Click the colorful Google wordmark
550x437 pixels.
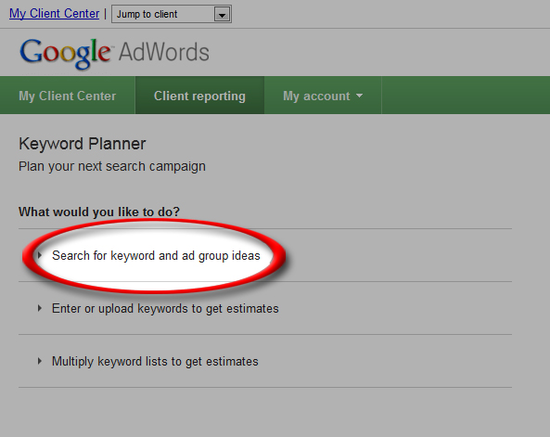(x=65, y=53)
